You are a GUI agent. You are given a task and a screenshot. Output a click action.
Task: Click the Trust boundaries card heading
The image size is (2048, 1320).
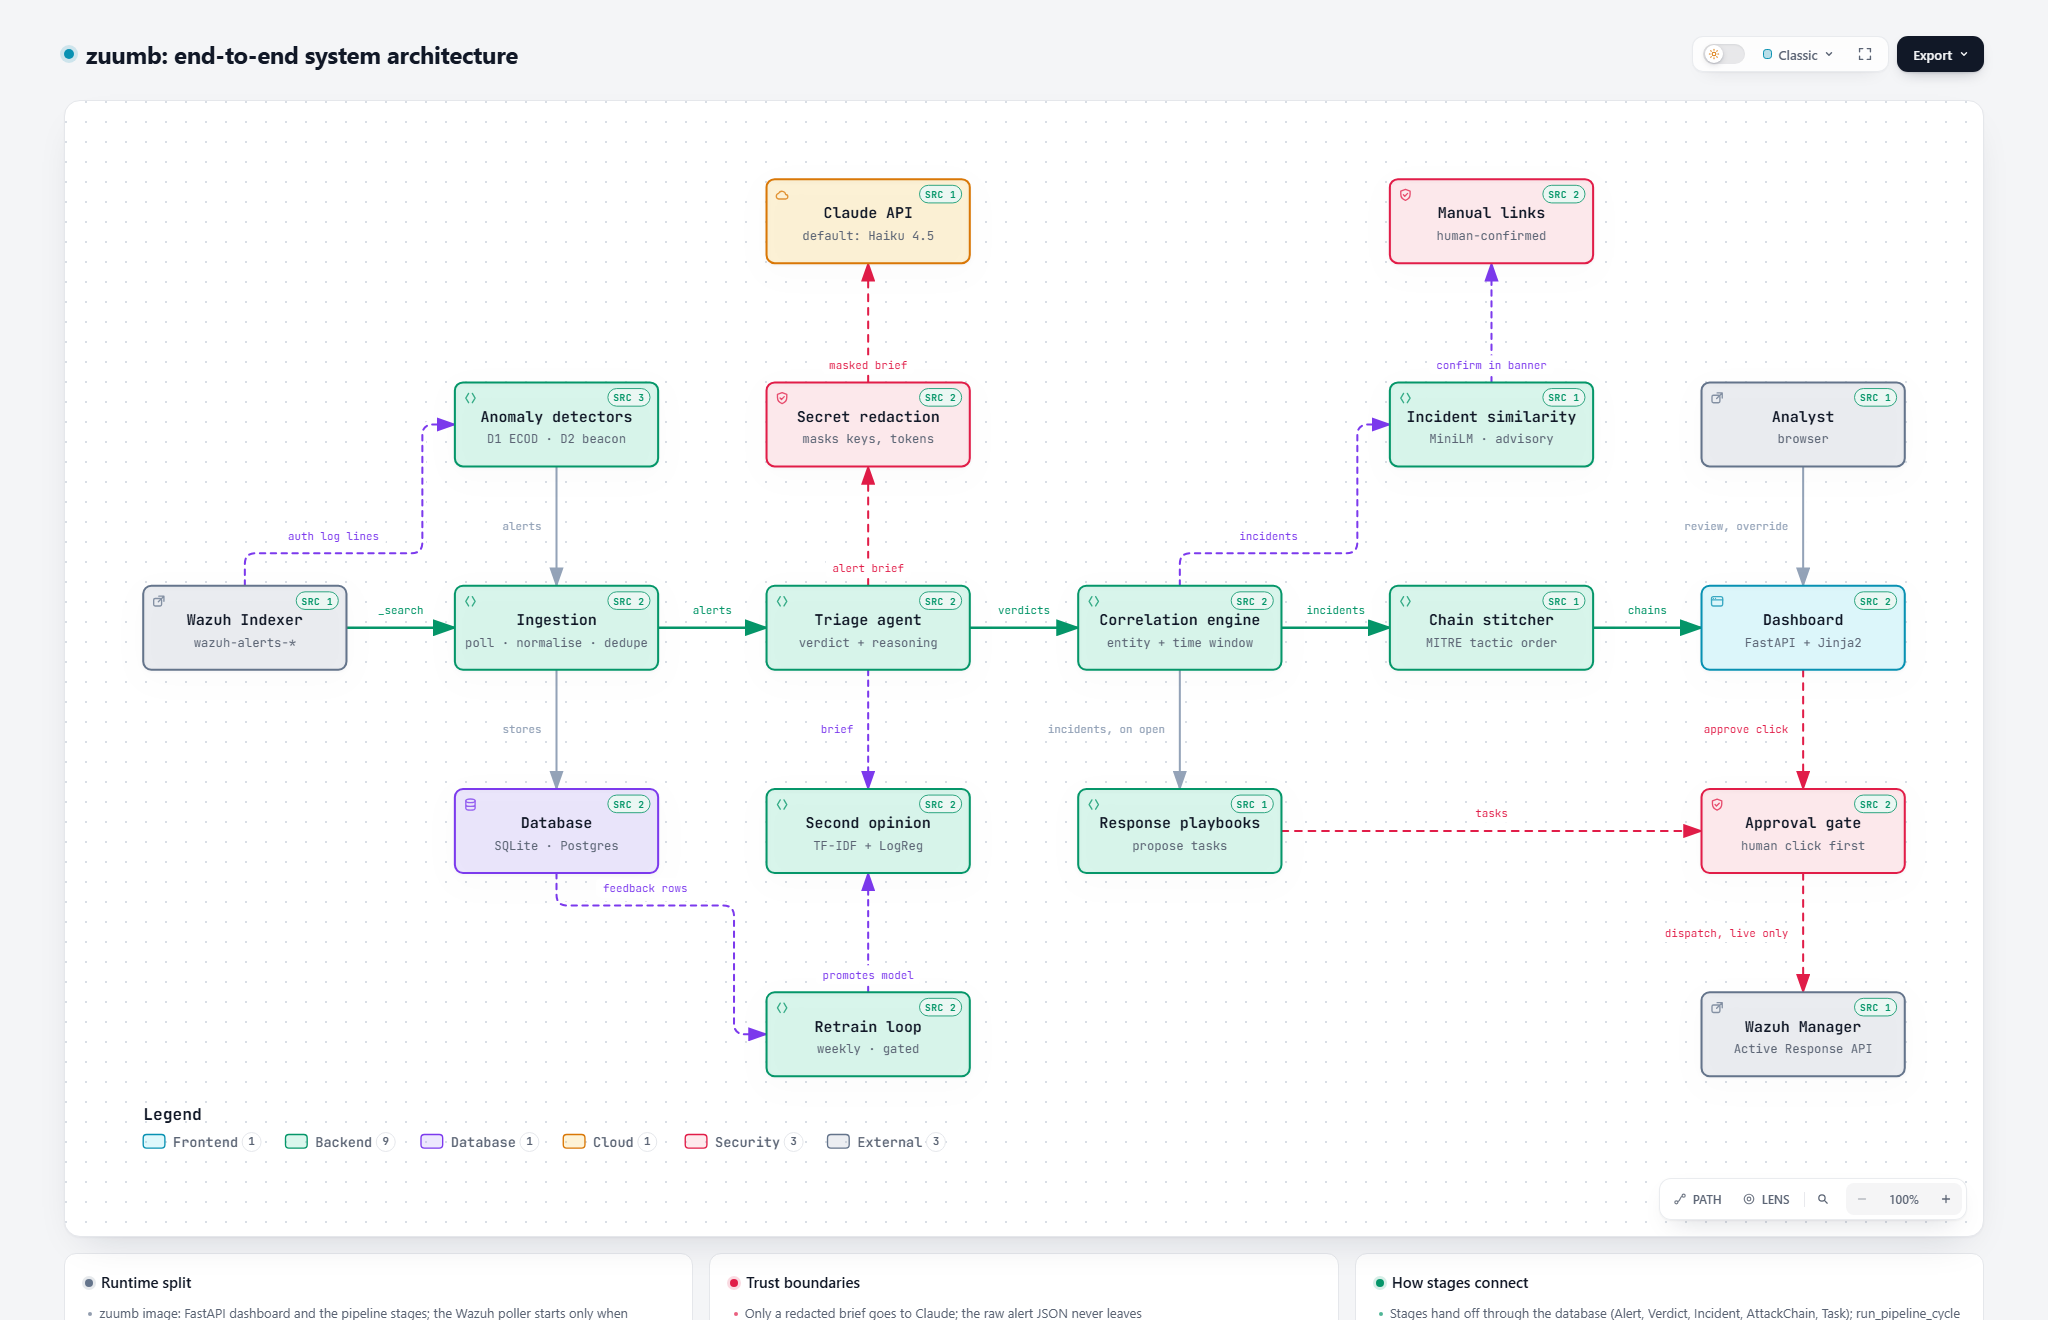803,1283
